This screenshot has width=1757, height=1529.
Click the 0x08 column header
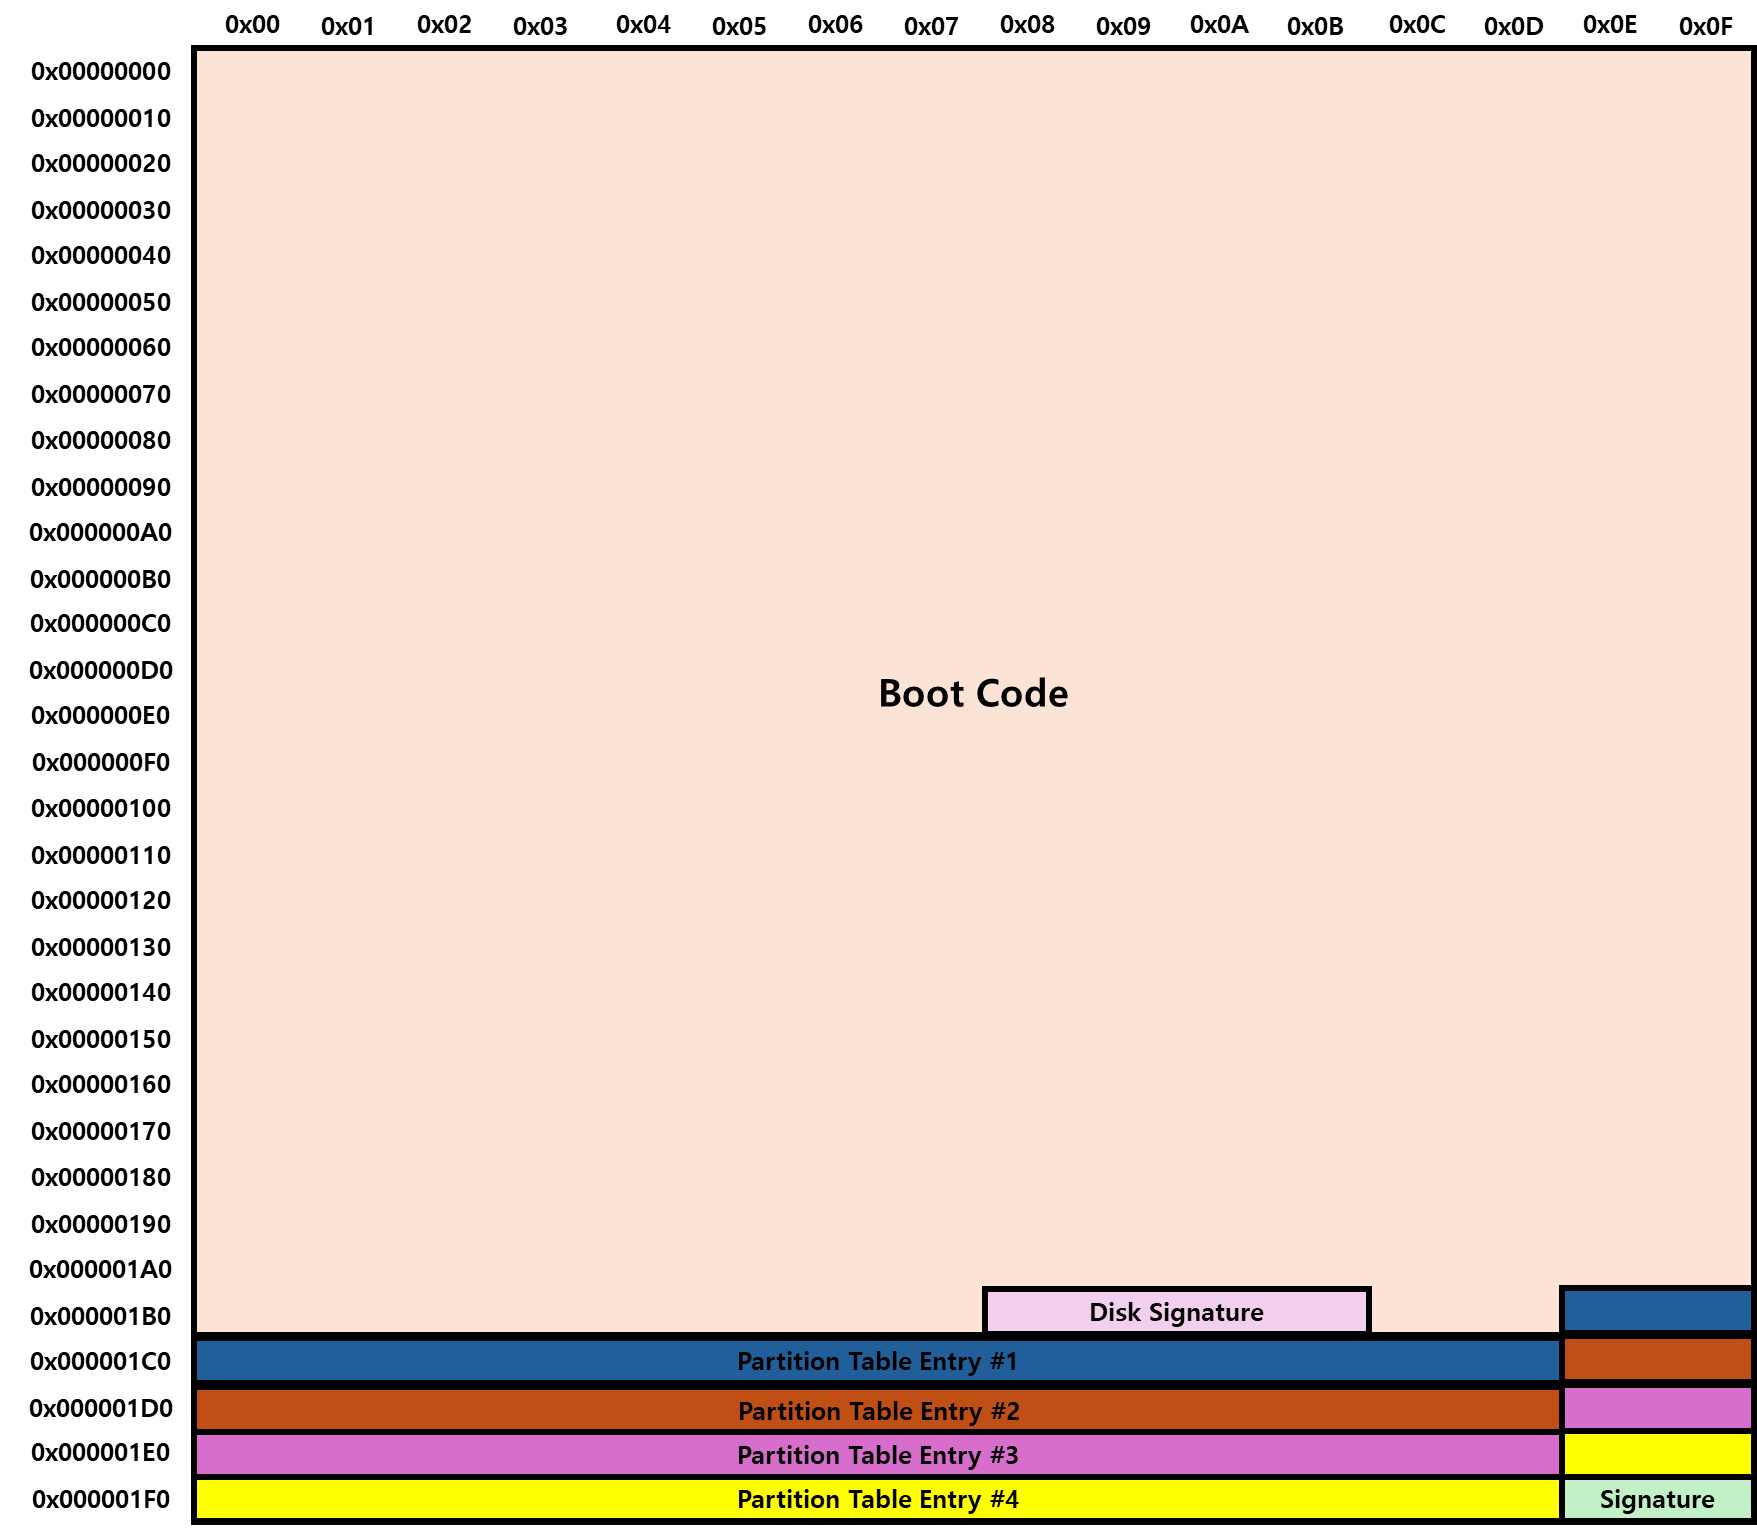point(1027,25)
